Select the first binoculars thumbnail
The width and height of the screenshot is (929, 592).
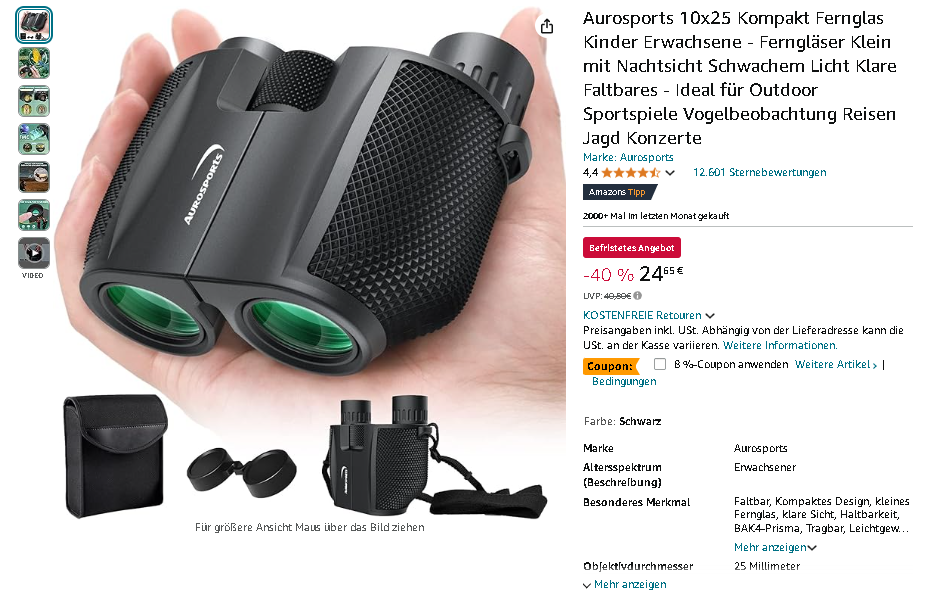pyautogui.click(x=34, y=25)
